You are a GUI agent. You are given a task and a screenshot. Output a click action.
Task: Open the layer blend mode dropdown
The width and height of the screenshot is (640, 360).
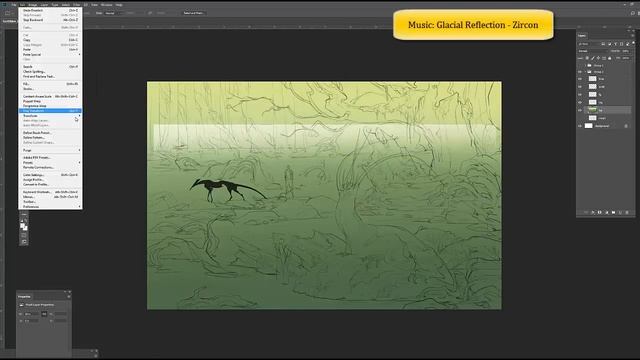point(593,51)
